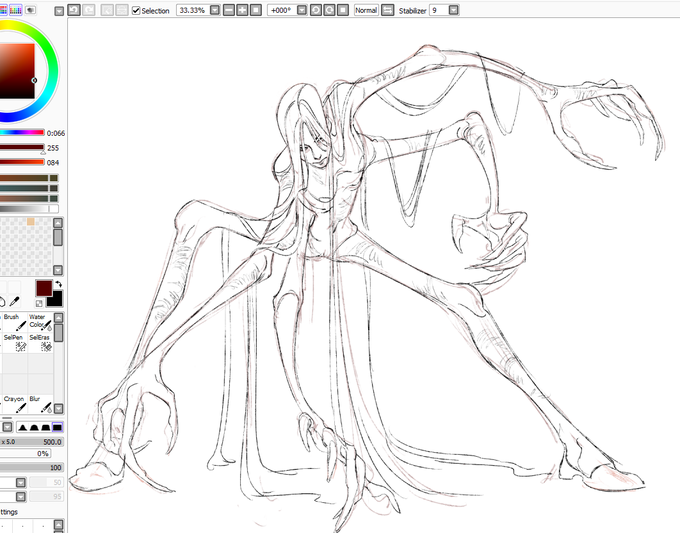Reset canvas rotation with square button
The image size is (680, 533).
(x=343, y=10)
